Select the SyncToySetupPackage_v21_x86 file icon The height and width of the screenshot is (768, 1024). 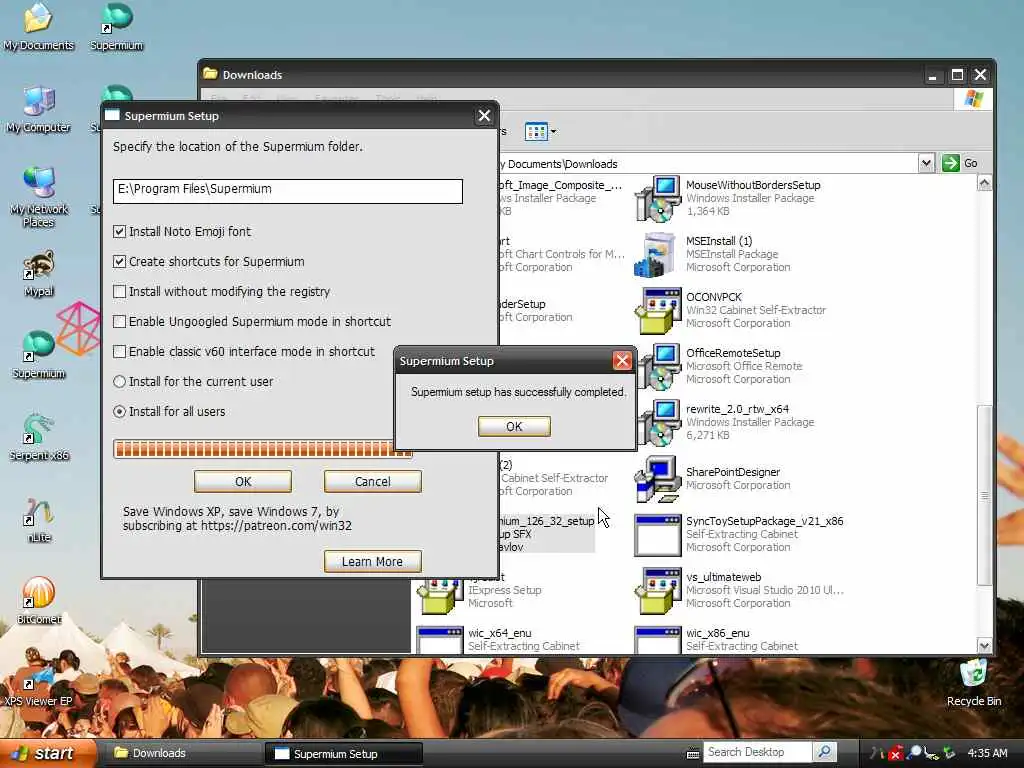pos(658,535)
